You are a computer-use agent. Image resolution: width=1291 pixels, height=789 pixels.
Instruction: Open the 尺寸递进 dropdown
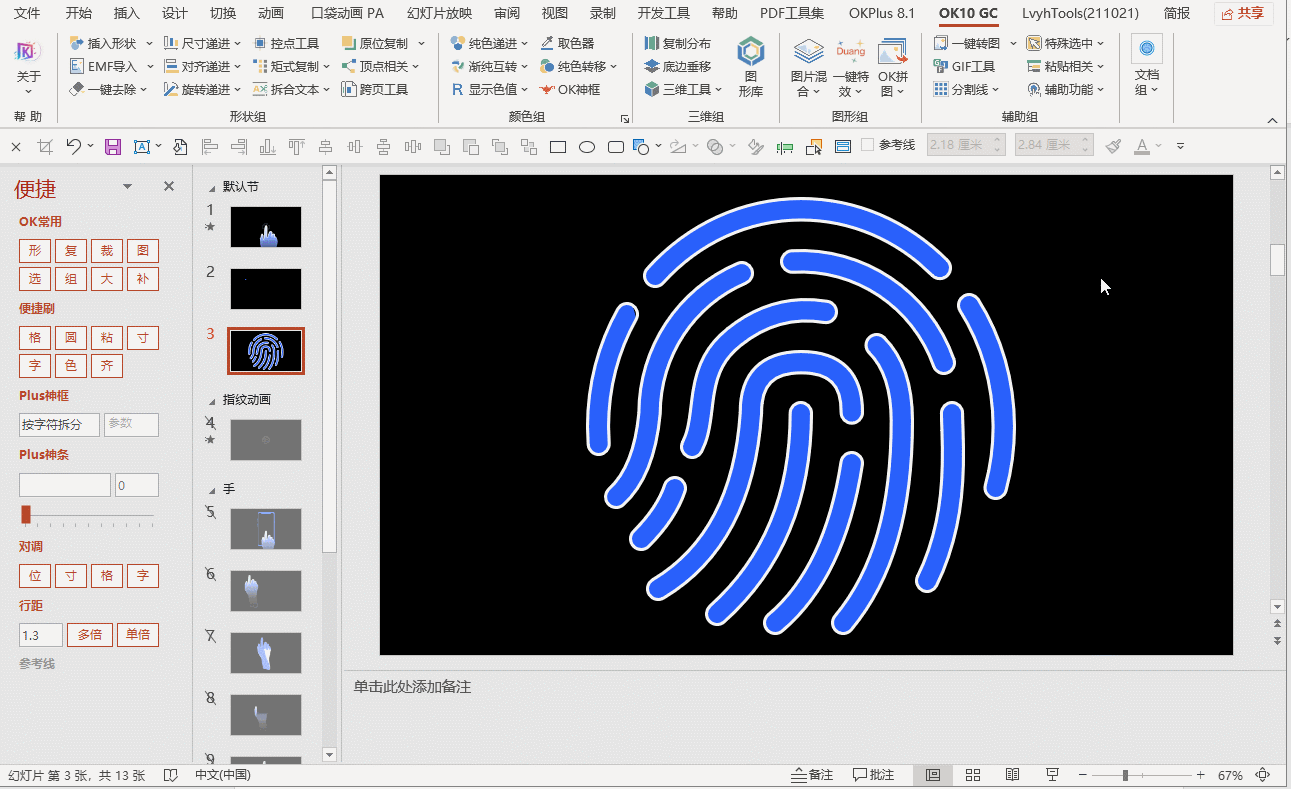point(238,44)
